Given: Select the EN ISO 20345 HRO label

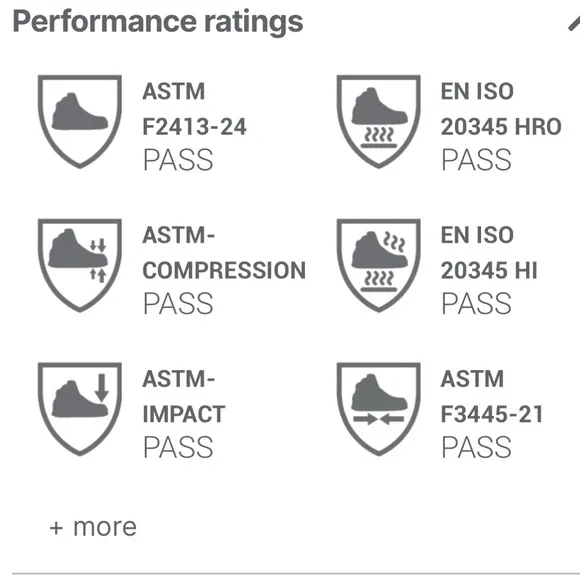Looking at the screenshot, I should point(501,109).
